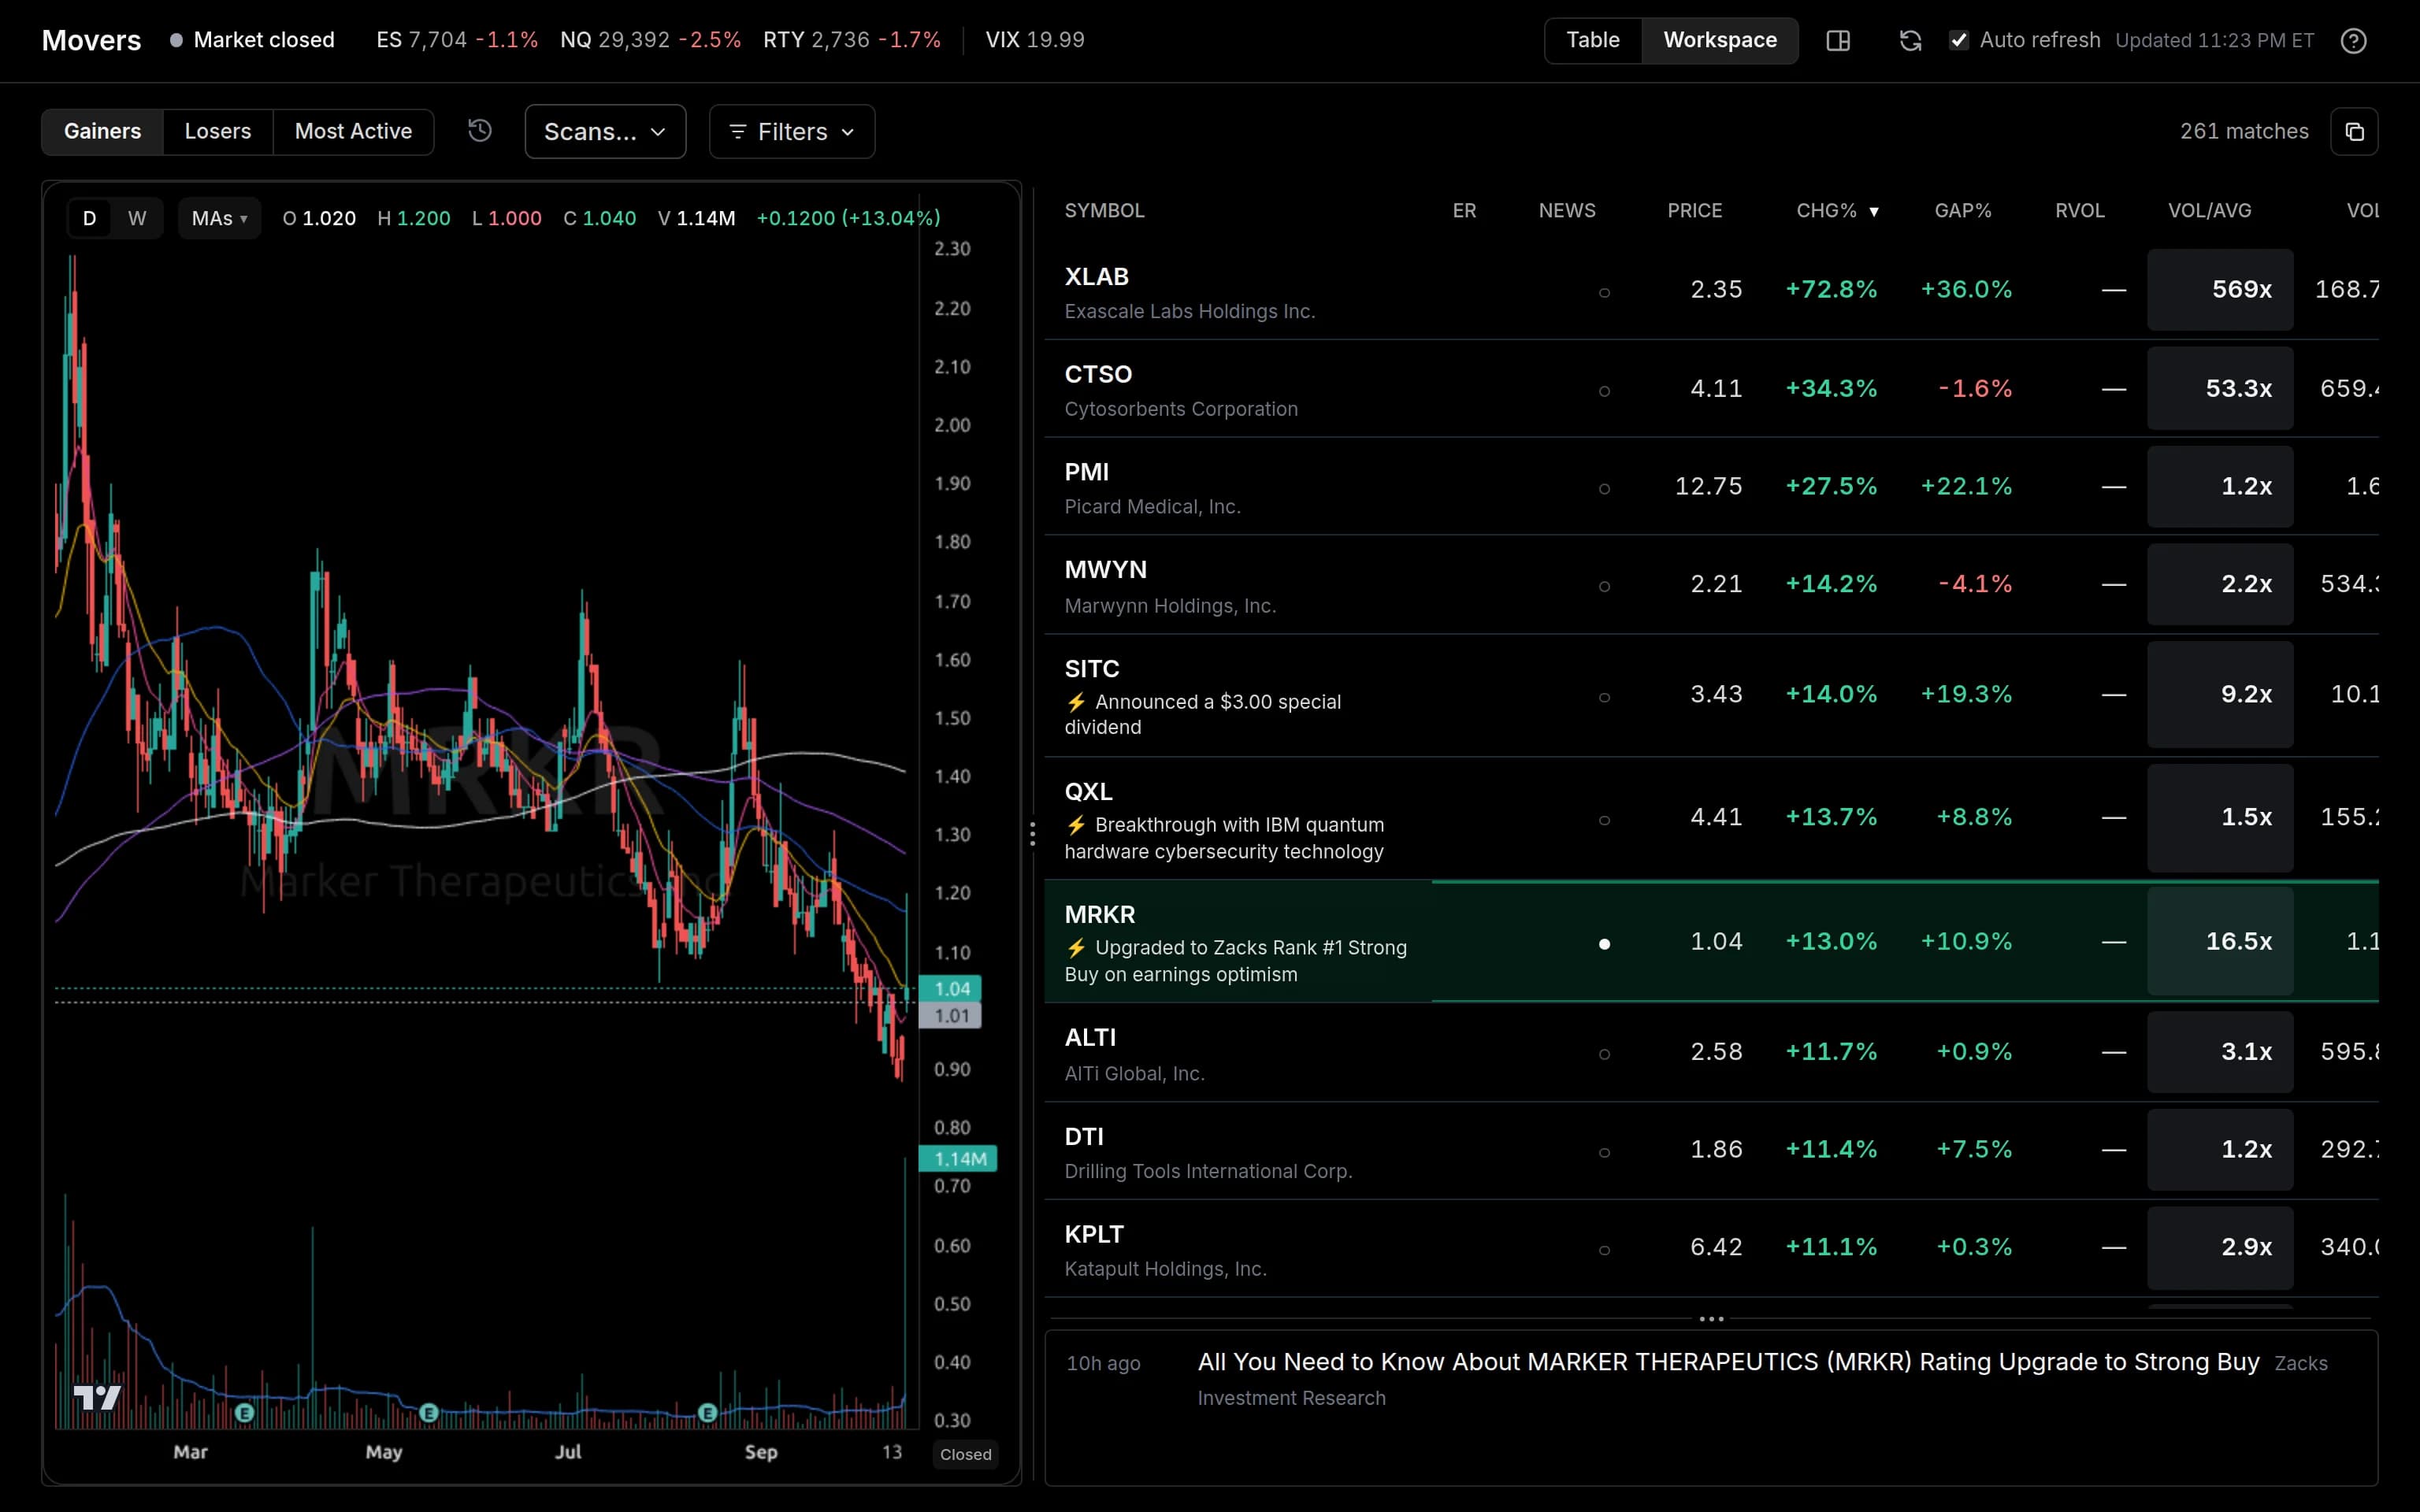
Task: Click the news dot in the MRKR row
Action: (1604, 944)
